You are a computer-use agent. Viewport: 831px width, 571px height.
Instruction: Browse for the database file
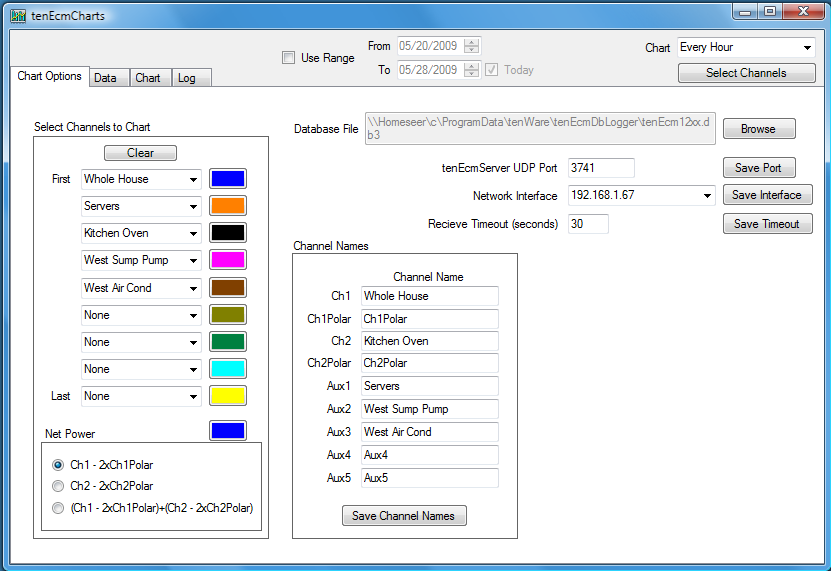point(759,129)
